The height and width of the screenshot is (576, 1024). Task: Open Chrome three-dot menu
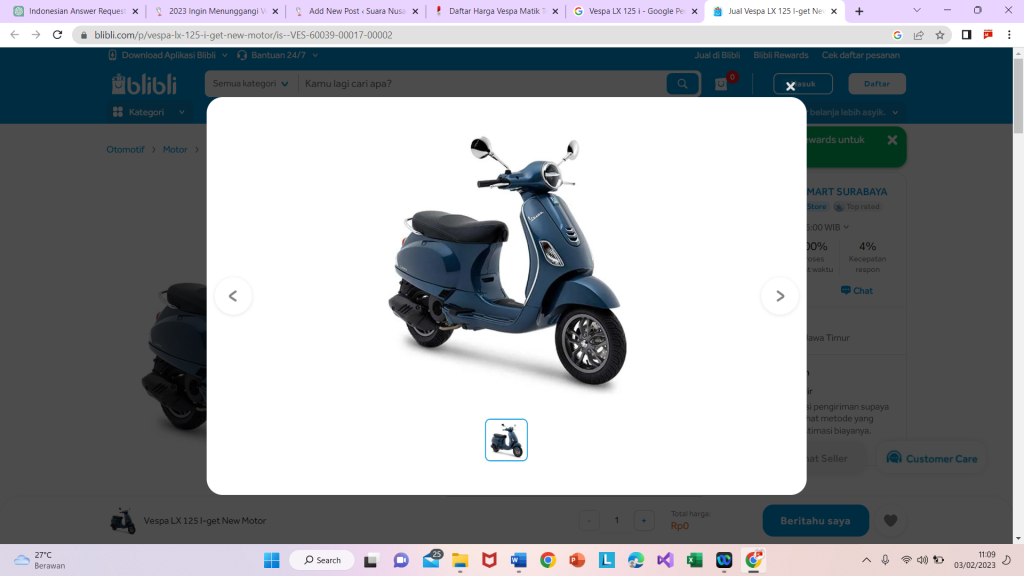pyautogui.click(x=1009, y=35)
